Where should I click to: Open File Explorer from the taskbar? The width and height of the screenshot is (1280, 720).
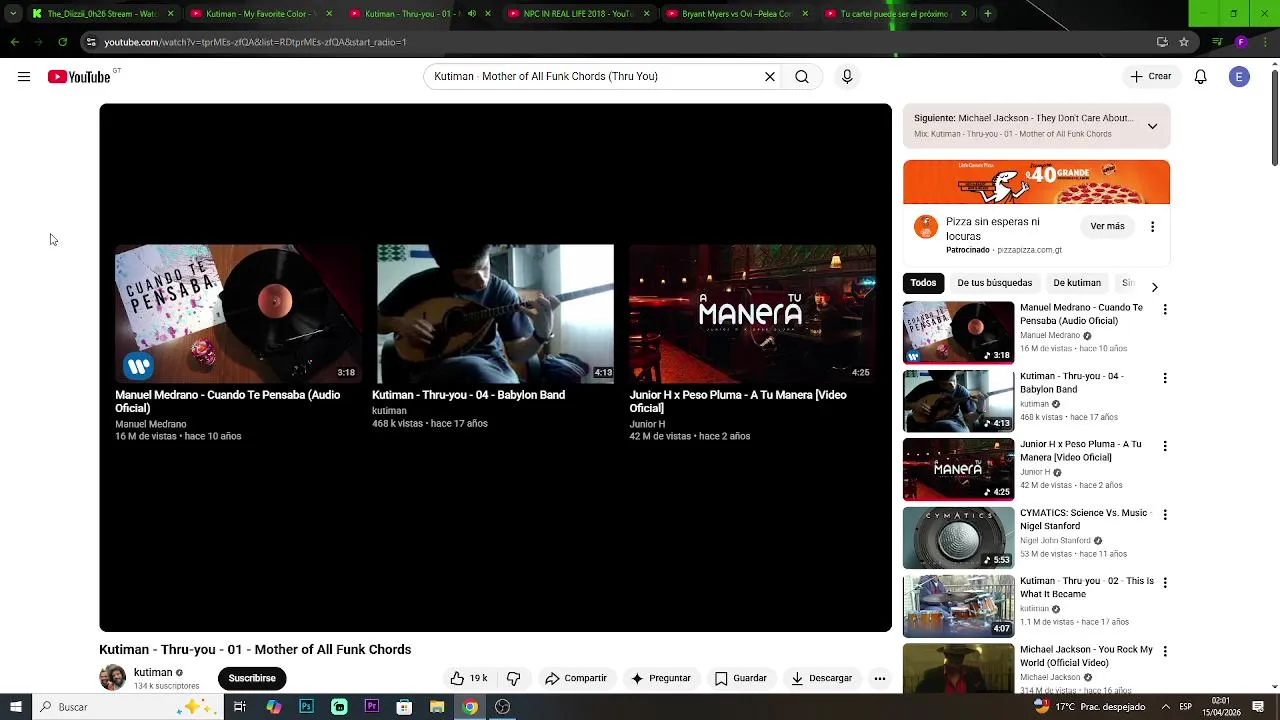tap(437, 707)
